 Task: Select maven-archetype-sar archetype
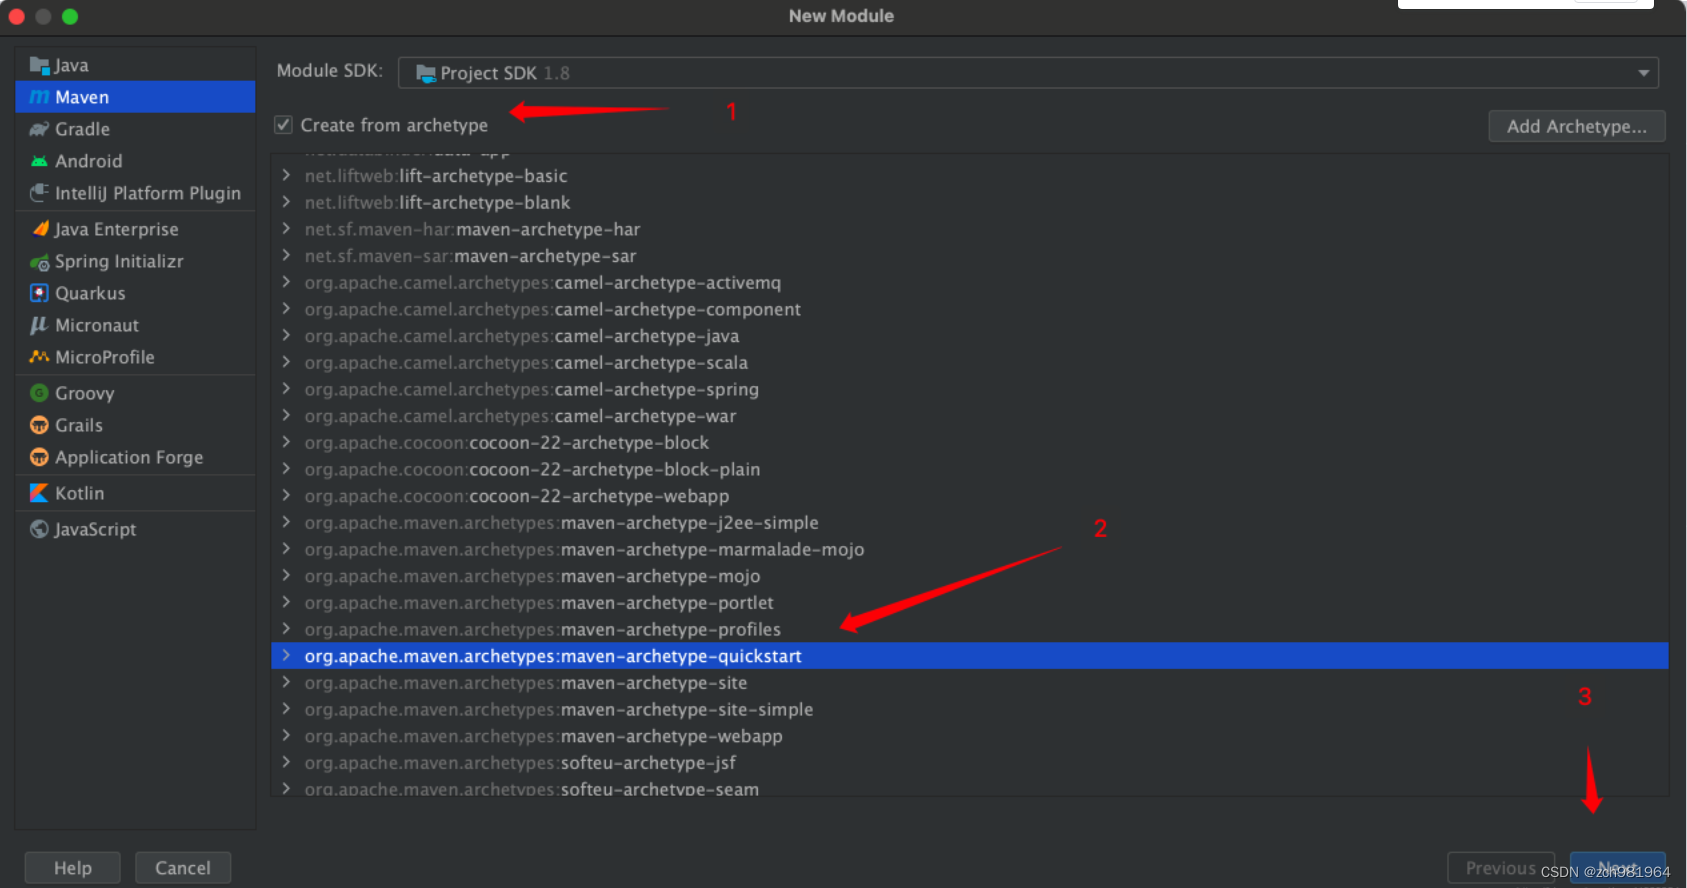tap(969, 256)
